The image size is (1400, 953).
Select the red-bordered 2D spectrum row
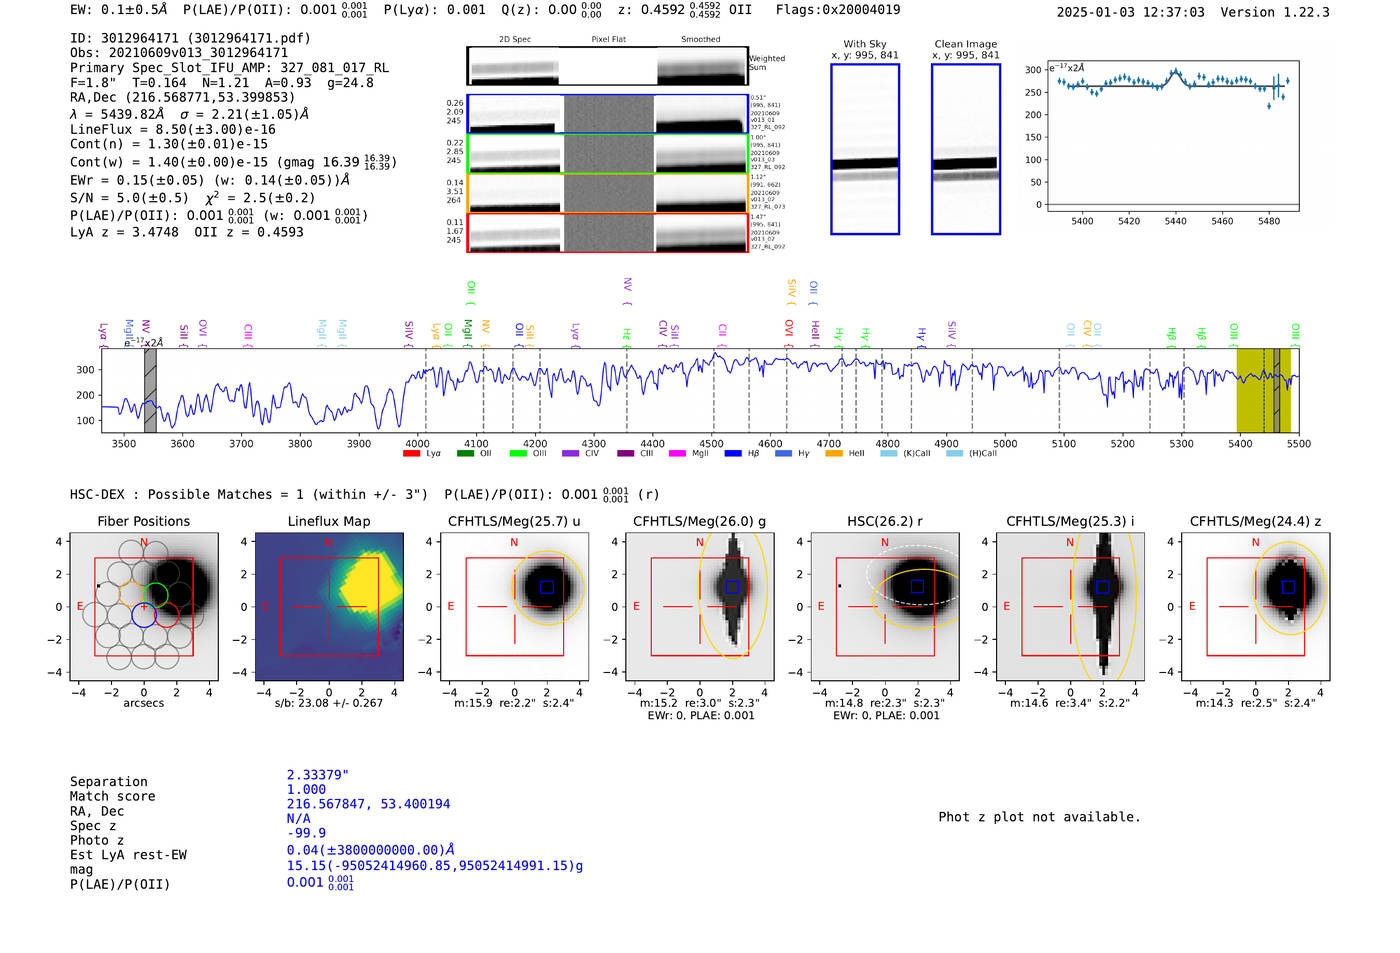pyautogui.click(x=608, y=232)
